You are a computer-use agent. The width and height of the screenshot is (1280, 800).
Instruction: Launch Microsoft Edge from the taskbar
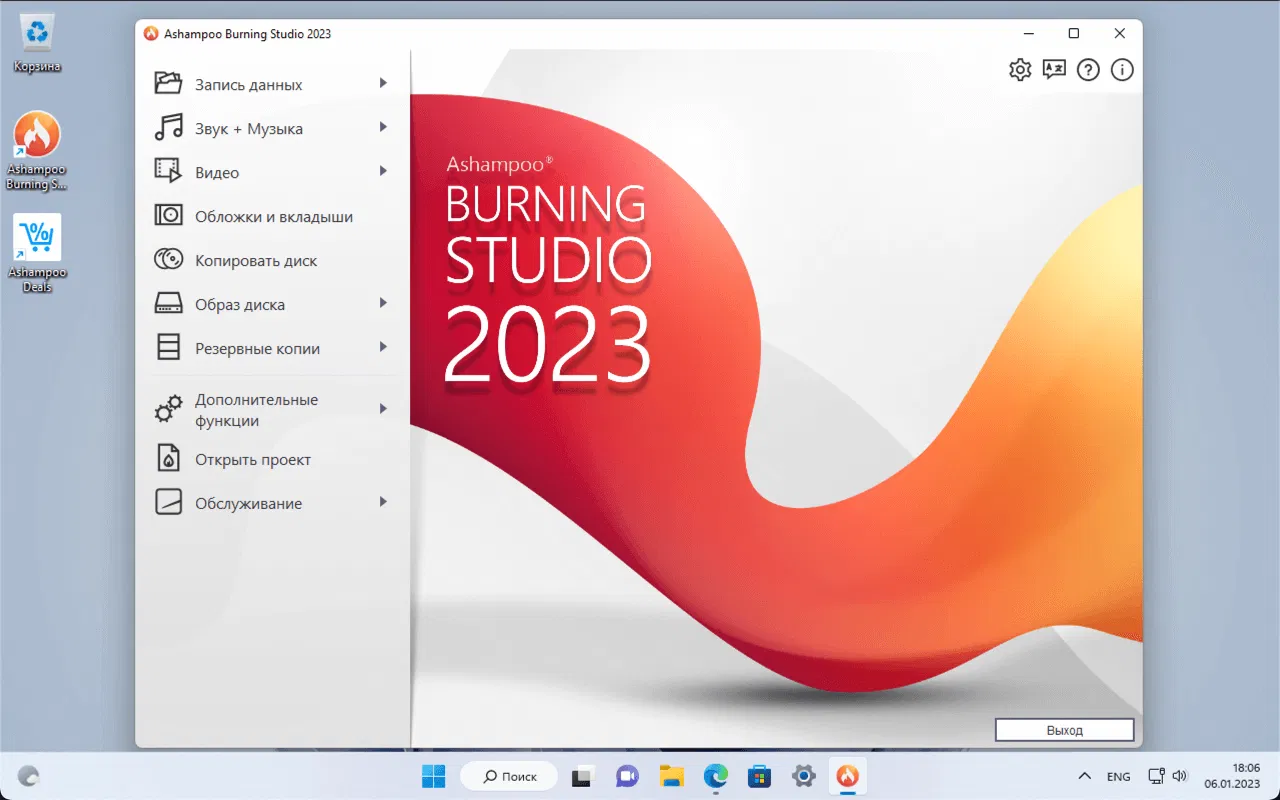click(716, 776)
